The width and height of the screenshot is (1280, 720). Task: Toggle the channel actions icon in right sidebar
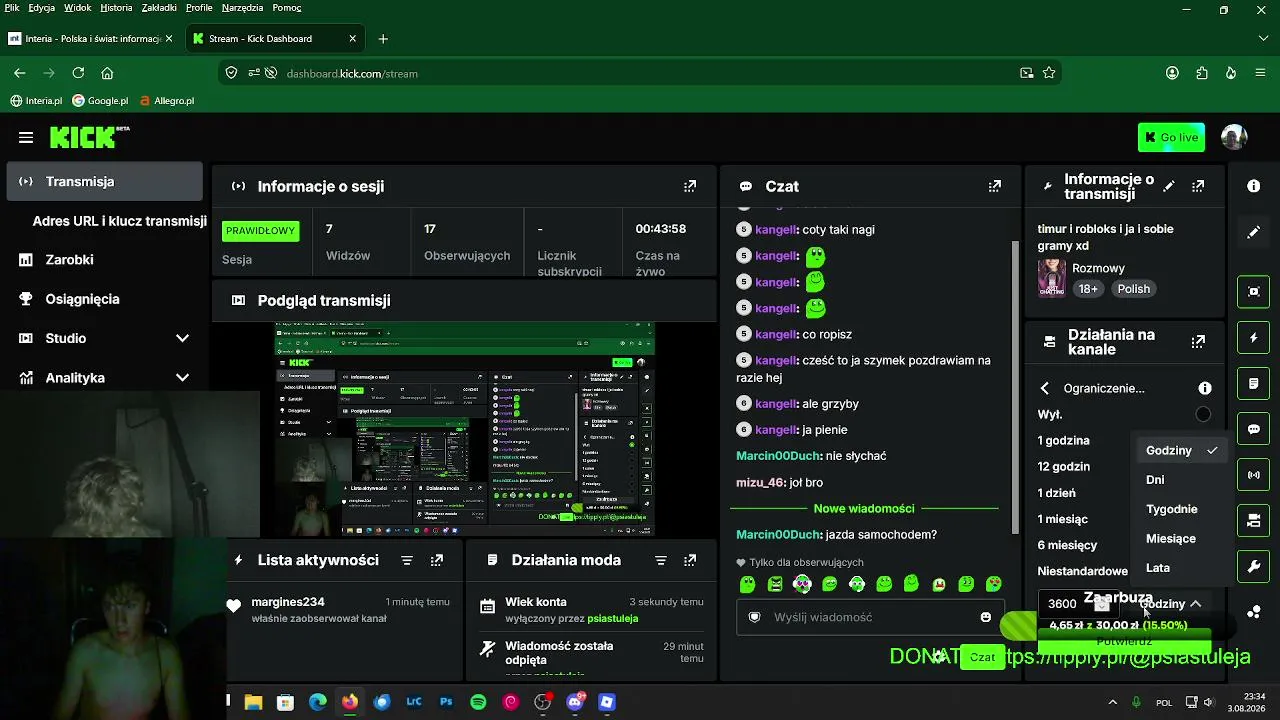[x=1254, y=521]
